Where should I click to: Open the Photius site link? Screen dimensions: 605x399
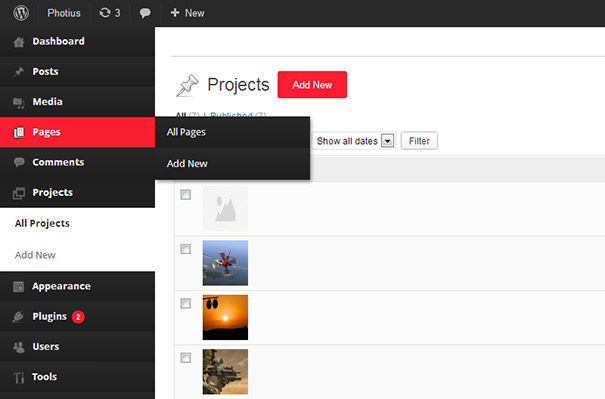[64, 13]
